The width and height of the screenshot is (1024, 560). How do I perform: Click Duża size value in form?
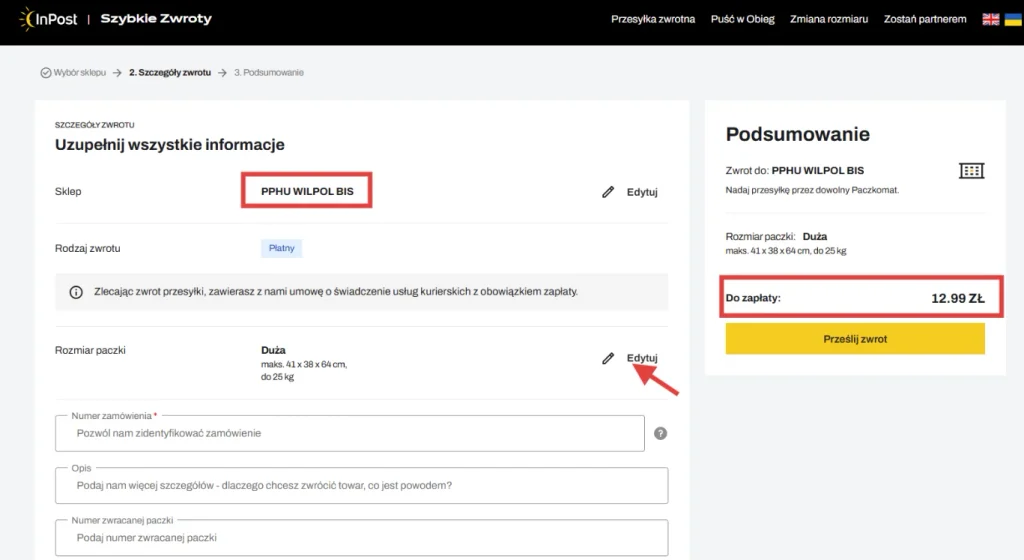[x=273, y=350]
